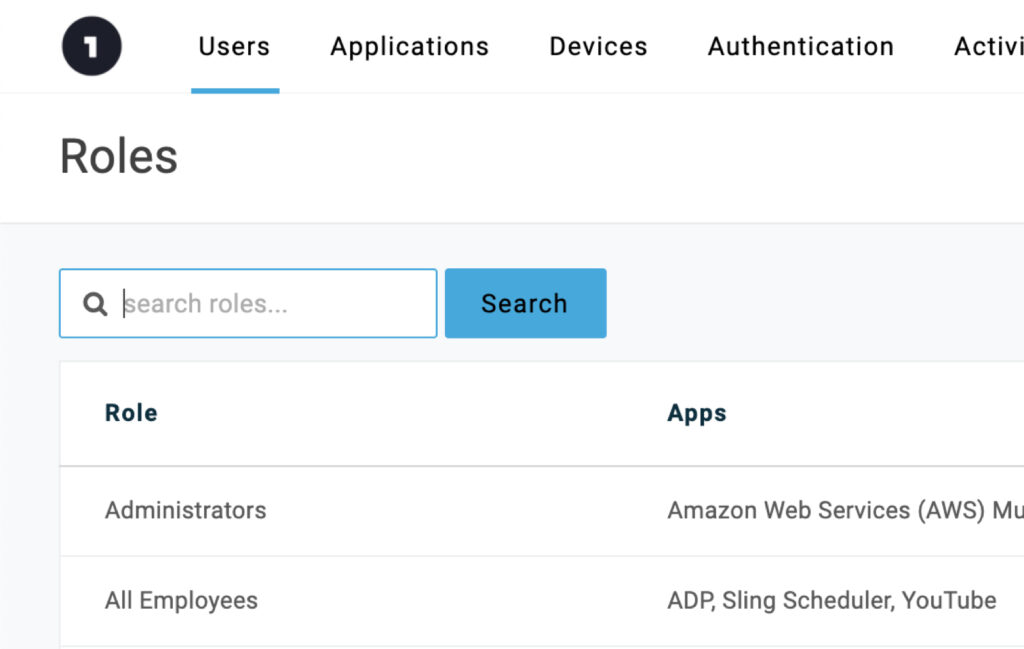
Task: Return to Users via the underlined tab
Action: coord(234,46)
